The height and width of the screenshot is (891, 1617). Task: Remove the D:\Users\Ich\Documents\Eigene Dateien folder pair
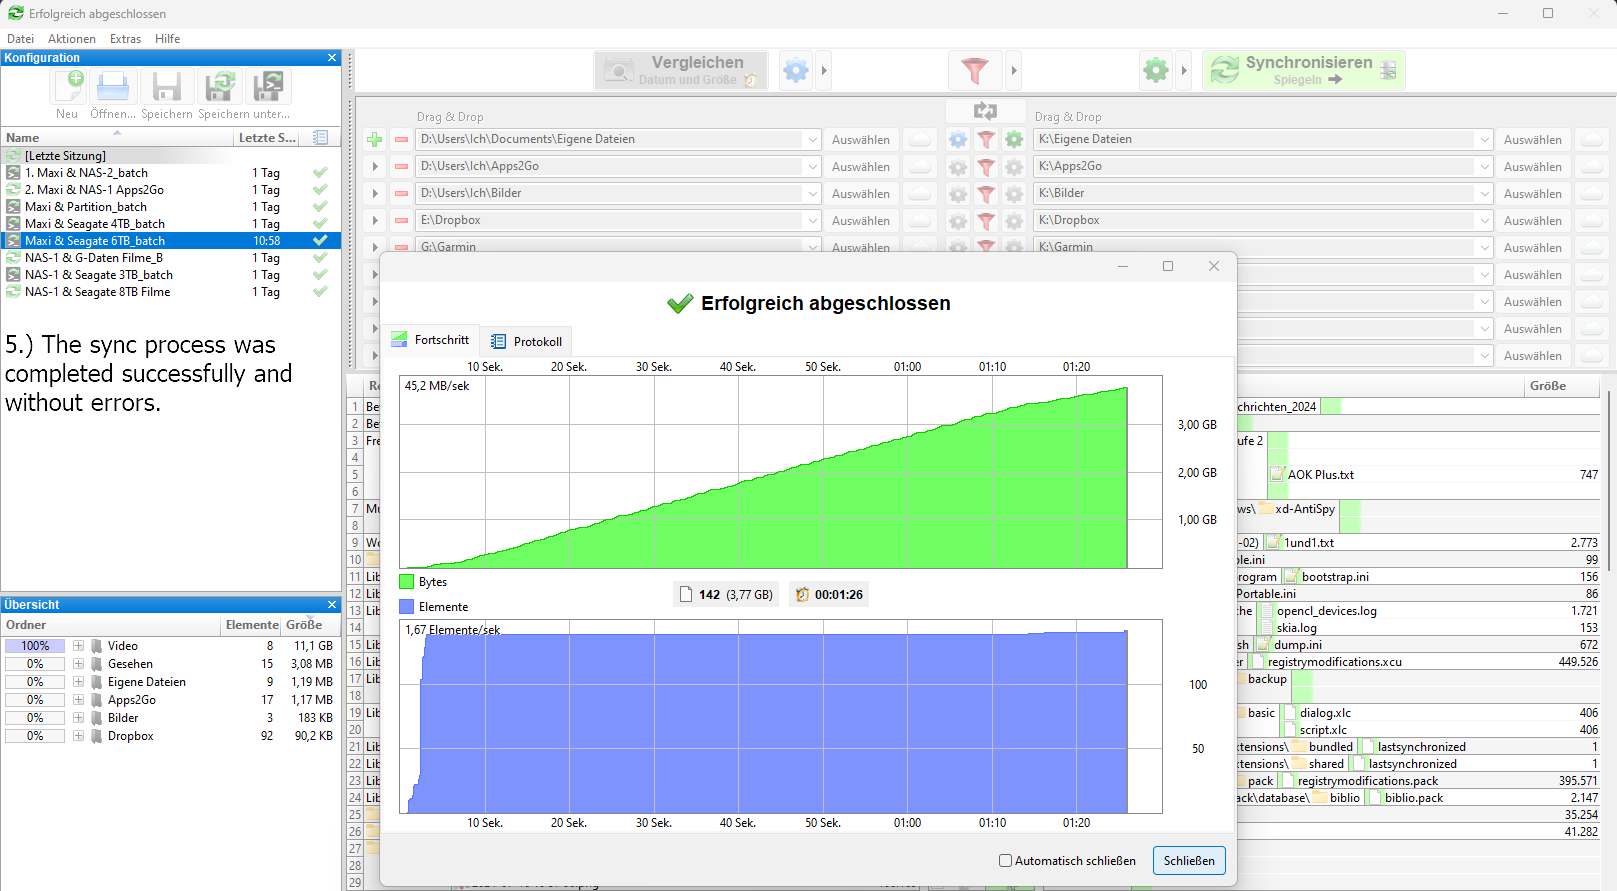[x=401, y=140]
